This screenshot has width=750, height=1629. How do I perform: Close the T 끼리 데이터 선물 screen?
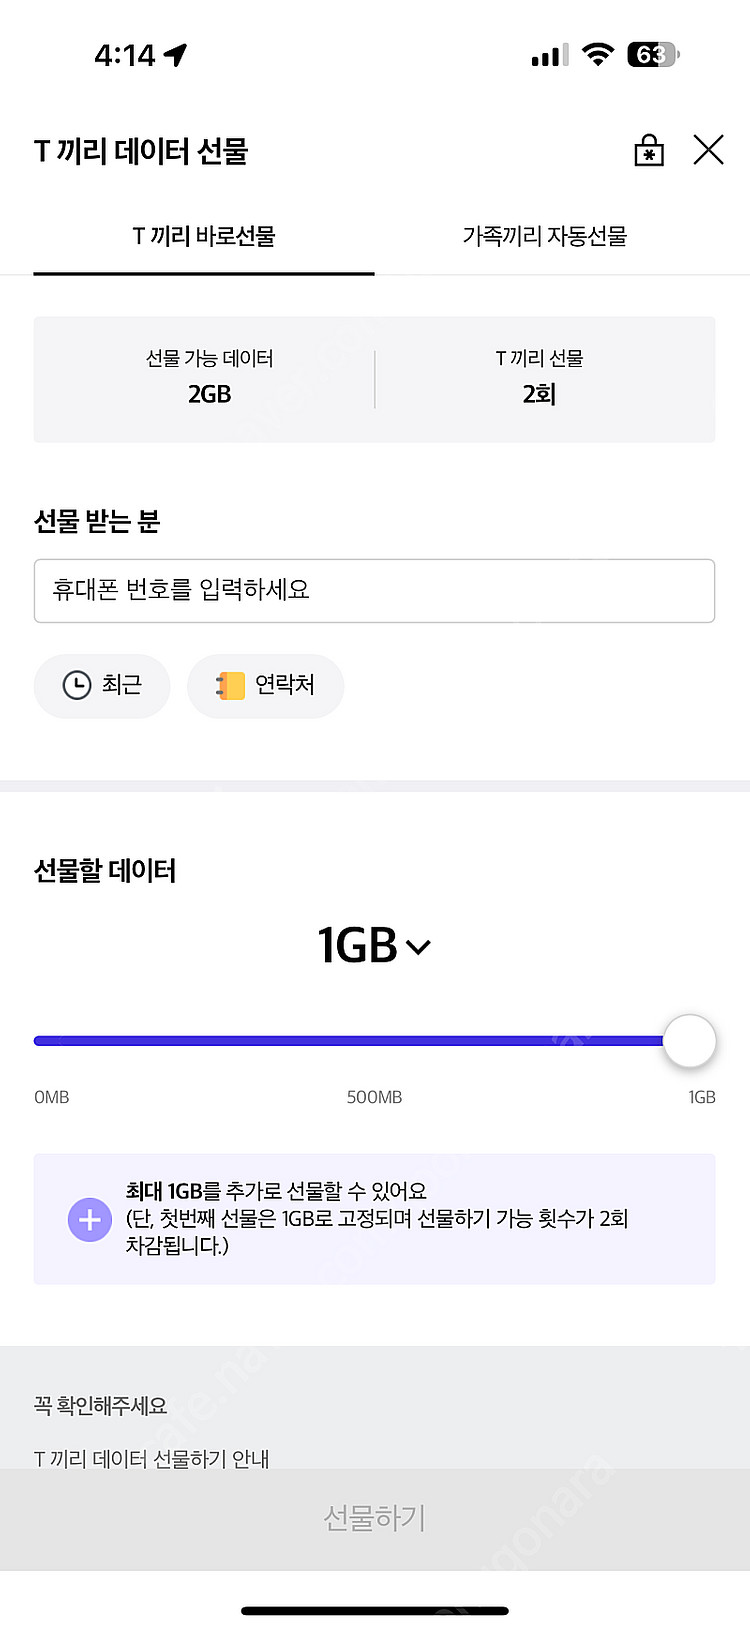click(x=708, y=151)
